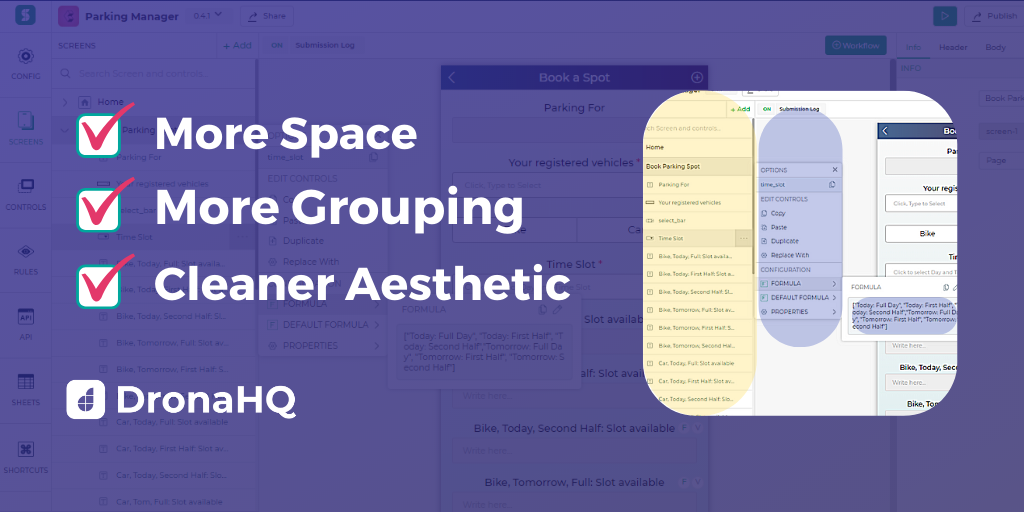Expand the dimmed DEFAULT FORMULA submenu arrow
The width and height of the screenshot is (1024, 512).
(x=376, y=325)
